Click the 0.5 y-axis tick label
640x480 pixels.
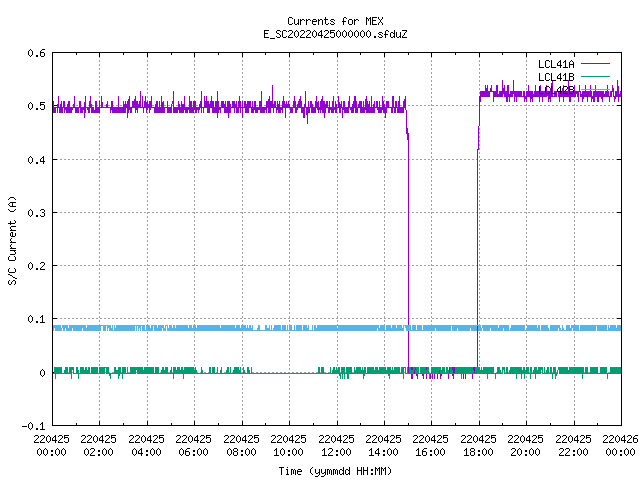pos(36,106)
